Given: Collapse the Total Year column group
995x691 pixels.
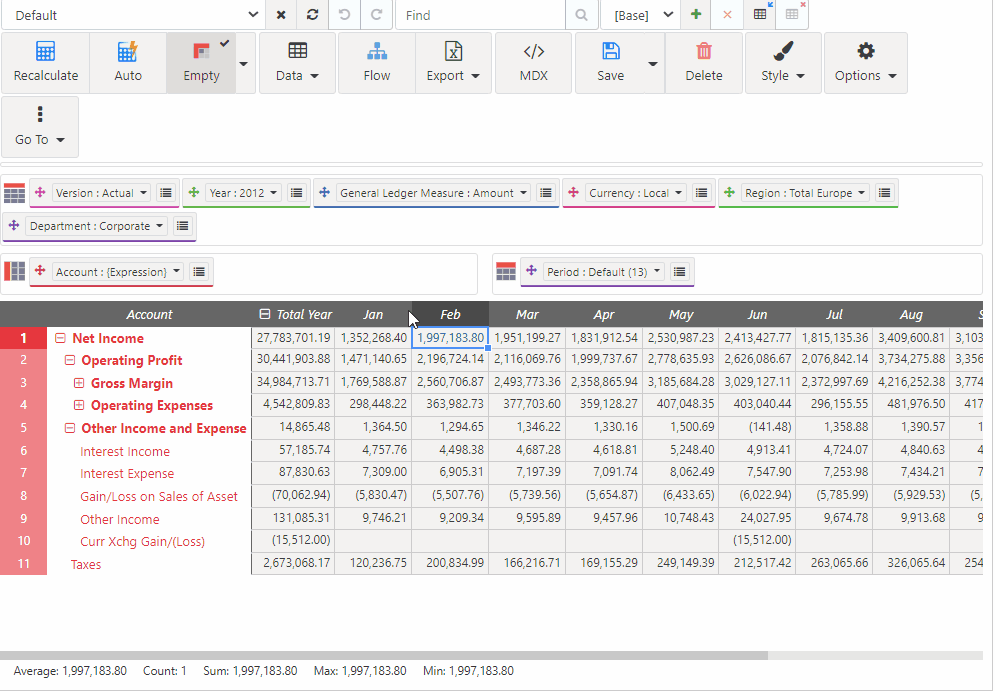Looking at the screenshot, I should 264,314.
